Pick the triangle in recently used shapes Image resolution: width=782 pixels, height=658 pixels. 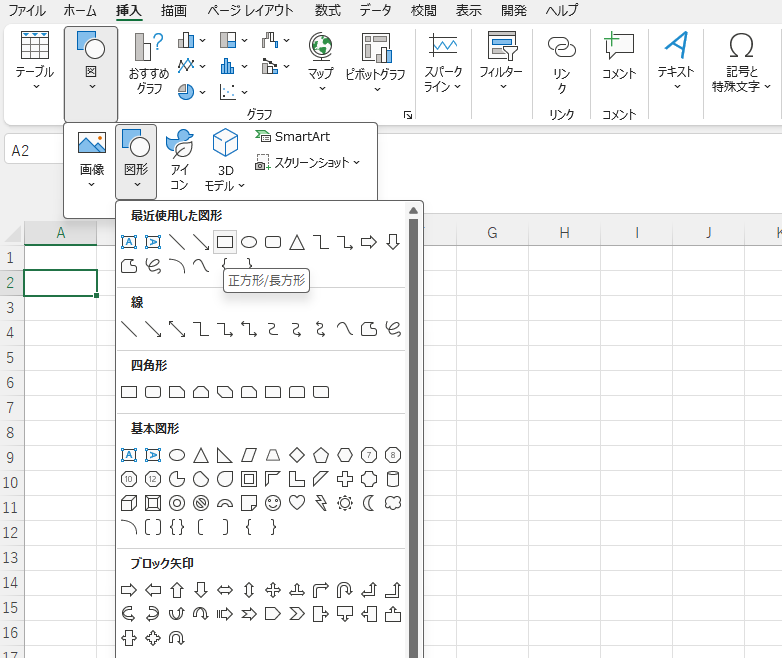click(297, 242)
